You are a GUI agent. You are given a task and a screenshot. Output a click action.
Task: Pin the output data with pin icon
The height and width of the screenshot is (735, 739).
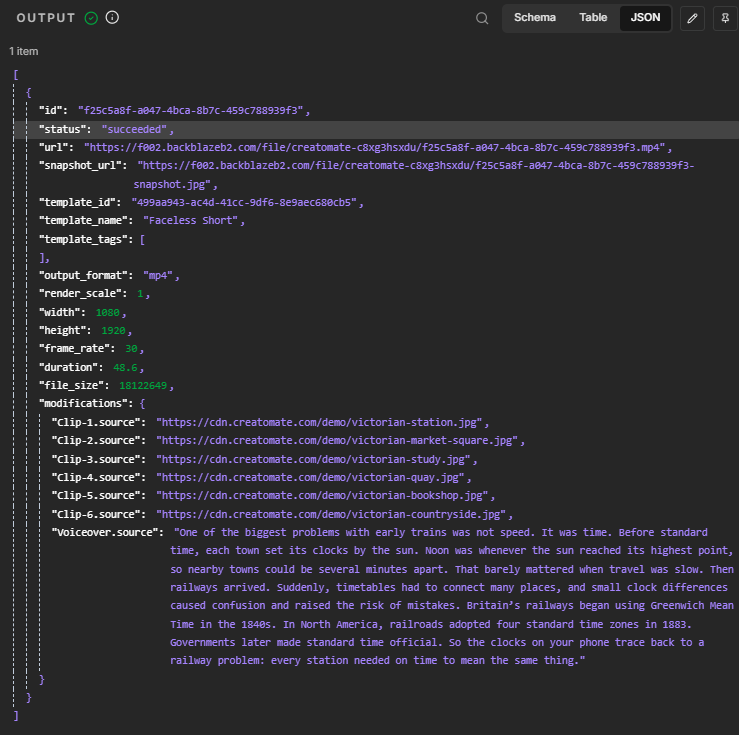coord(725,18)
